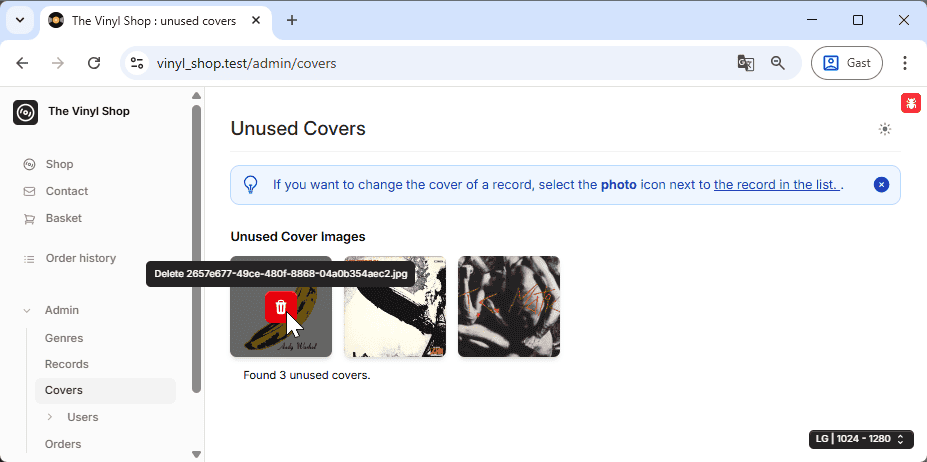The width and height of the screenshot is (927, 462).
Task: Open the Contact page
Action: [x=67, y=191]
